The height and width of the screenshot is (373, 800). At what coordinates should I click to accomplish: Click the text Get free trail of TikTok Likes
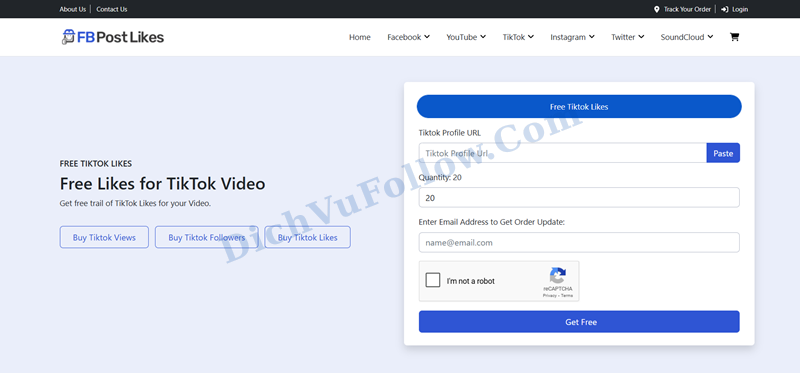[x=135, y=203]
